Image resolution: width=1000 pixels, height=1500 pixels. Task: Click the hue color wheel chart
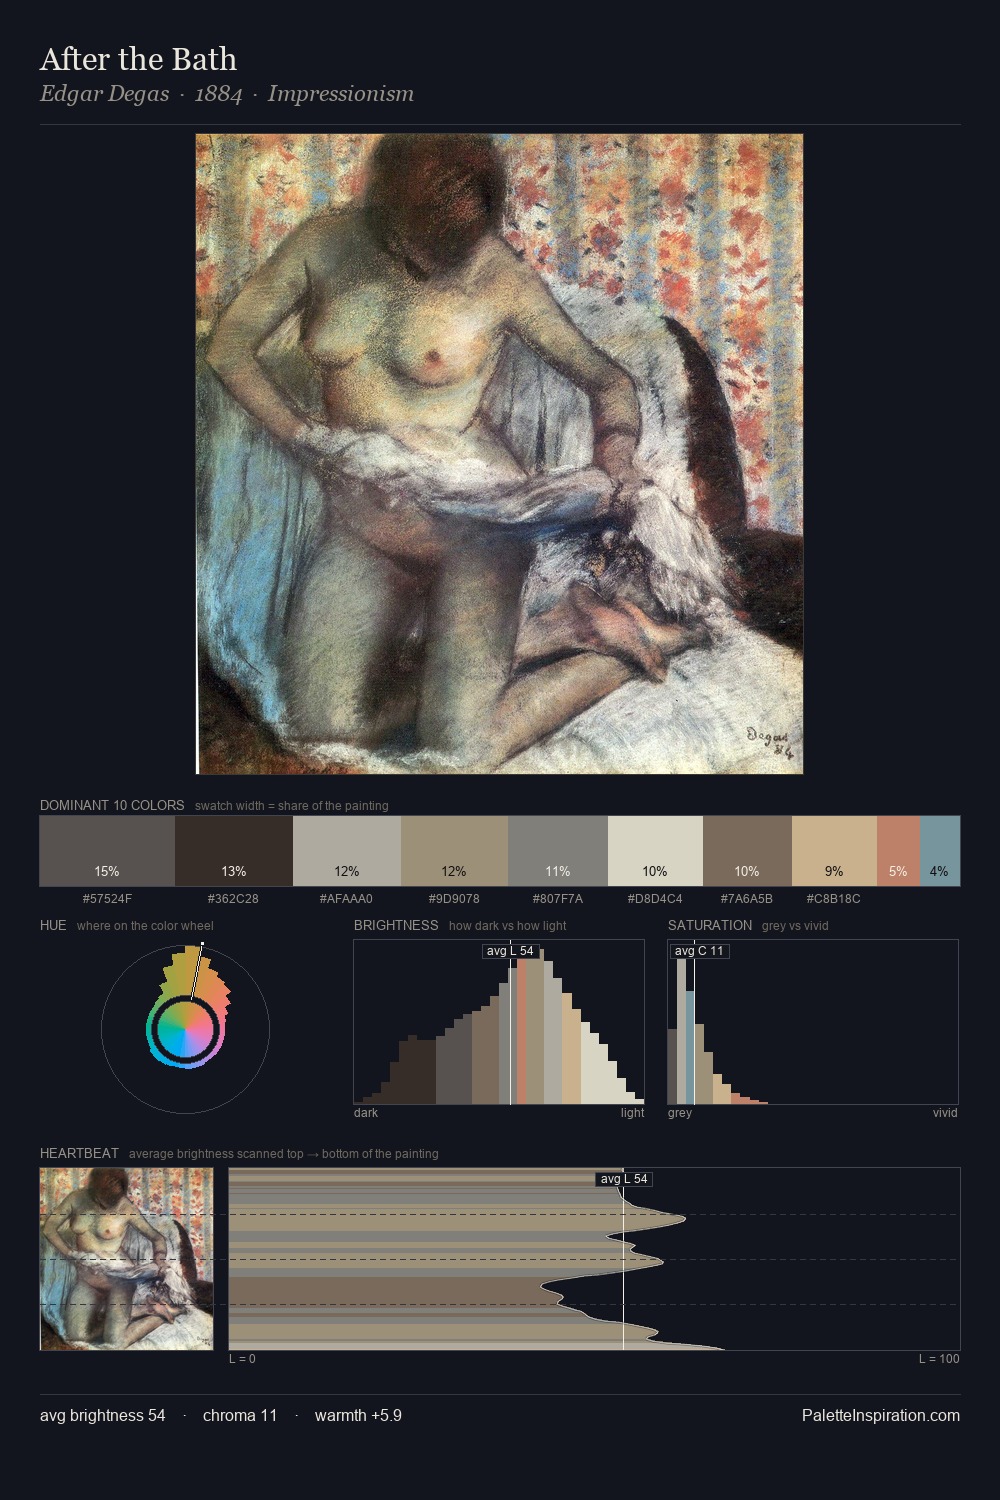185,1028
